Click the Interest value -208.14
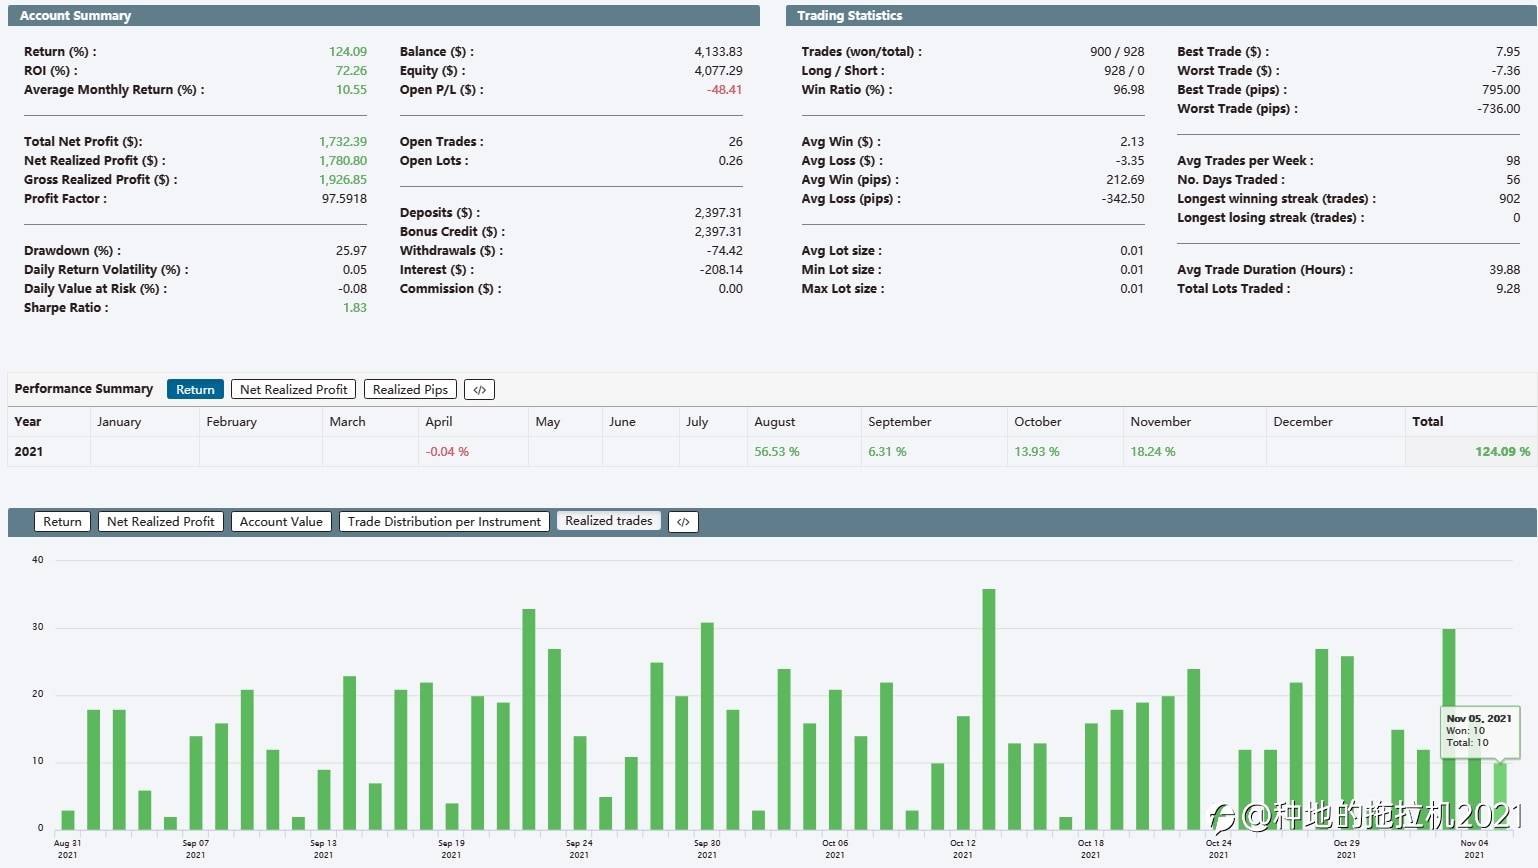The height and width of the screenshot is (868, 1538). [722, 270]
